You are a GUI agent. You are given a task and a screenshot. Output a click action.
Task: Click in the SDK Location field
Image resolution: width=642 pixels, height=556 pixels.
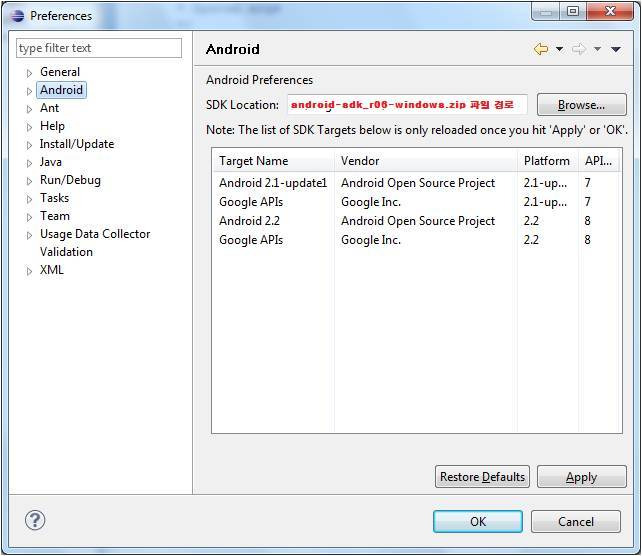pos(406,105)
